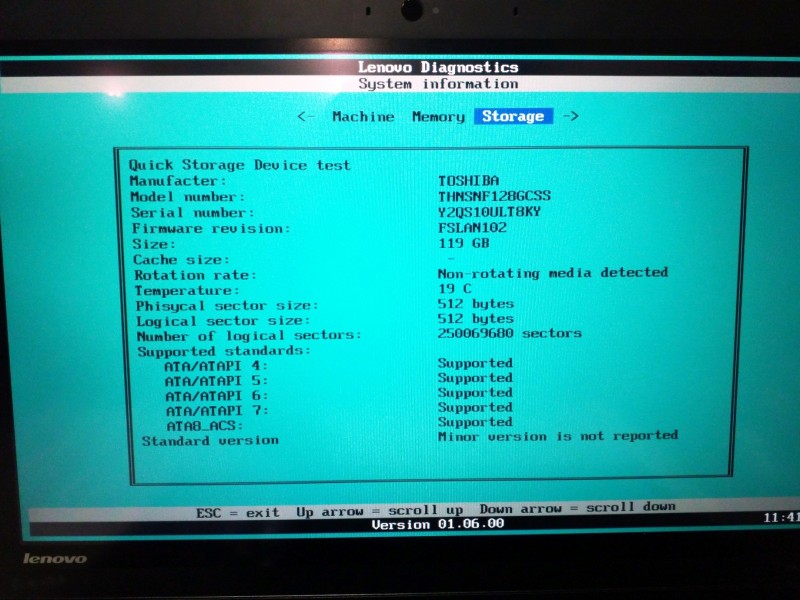The height and width of the screenshot is (600, 800).
Task: Click Down arrow = scroll down hint
Action: [x=578, y=508]
